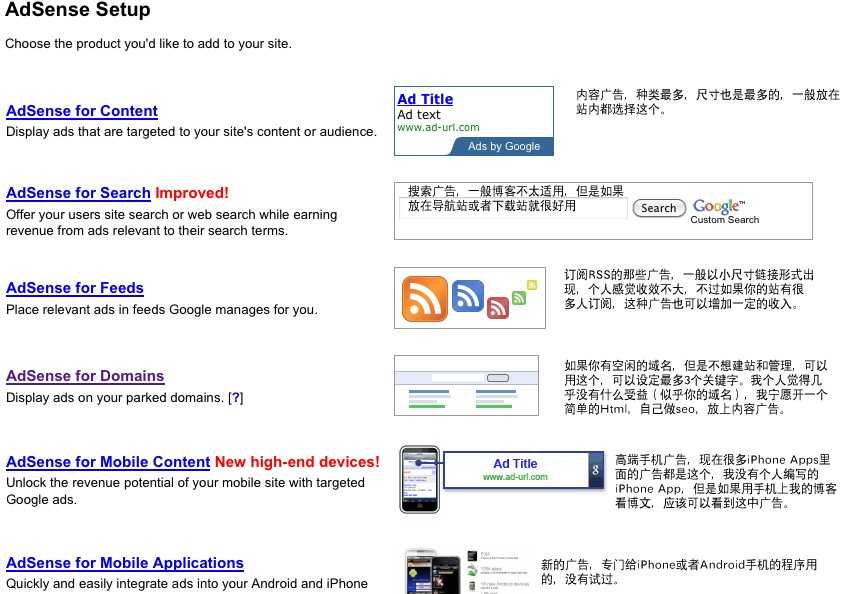Select the small red RSS icon
This screenshot has height=594, width=844.
tap(498, 308)
